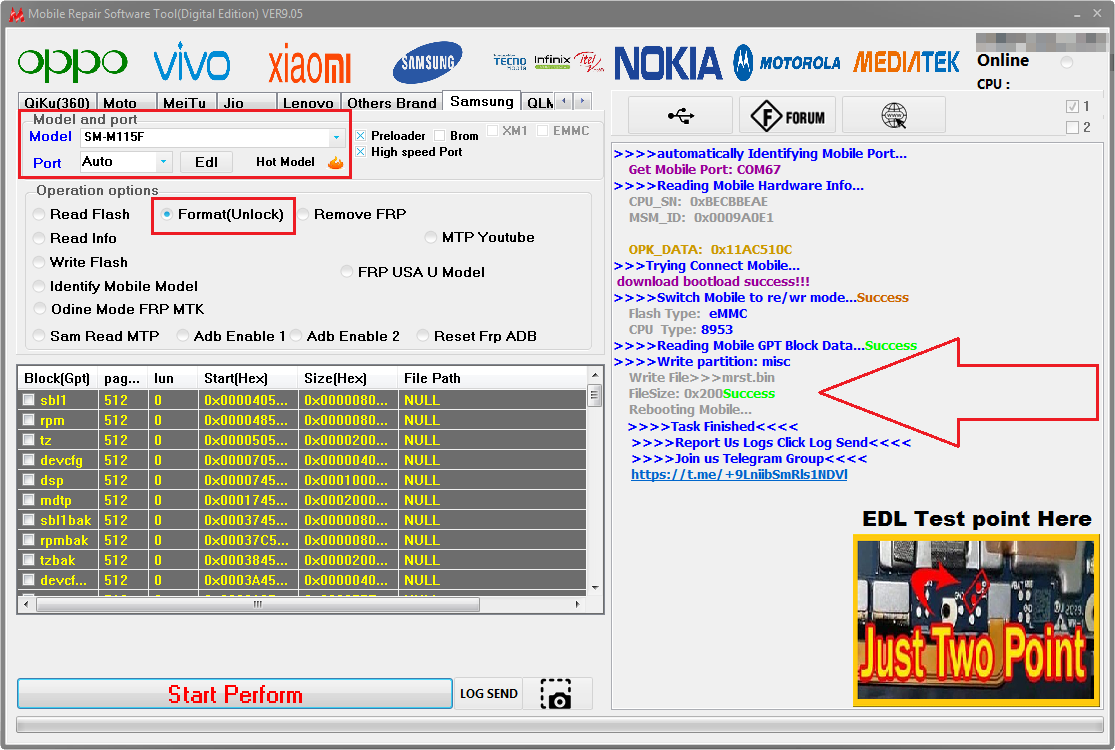This screenshot has width=1115, height=750.
Task: Open the Forum icon button
Action: tap(788, 115)
